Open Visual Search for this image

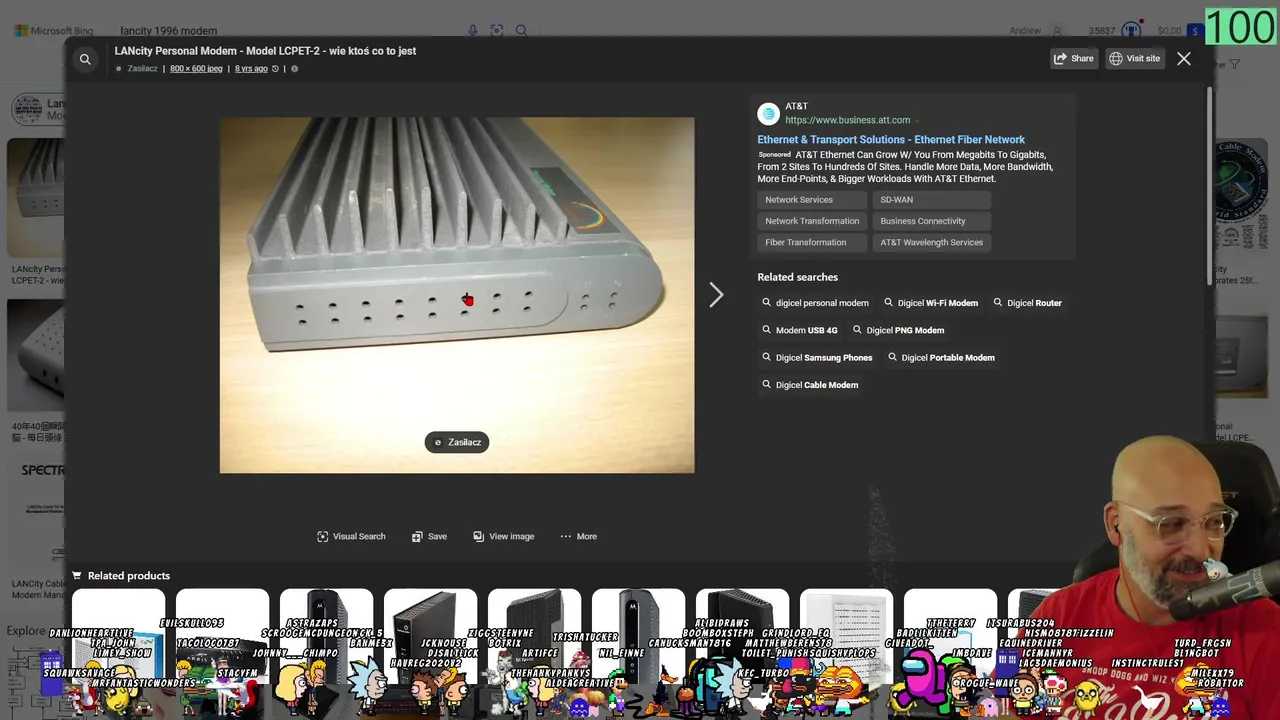351,536
